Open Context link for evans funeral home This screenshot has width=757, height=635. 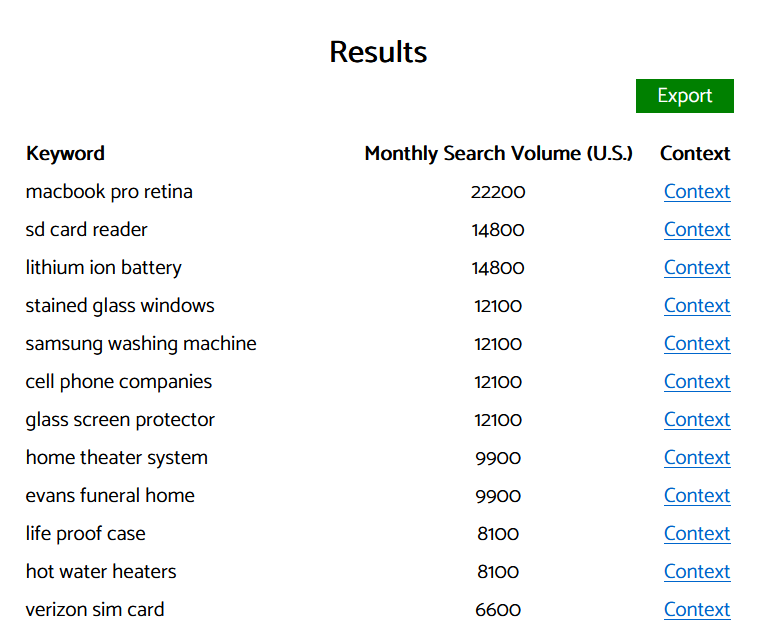[696, 496]
